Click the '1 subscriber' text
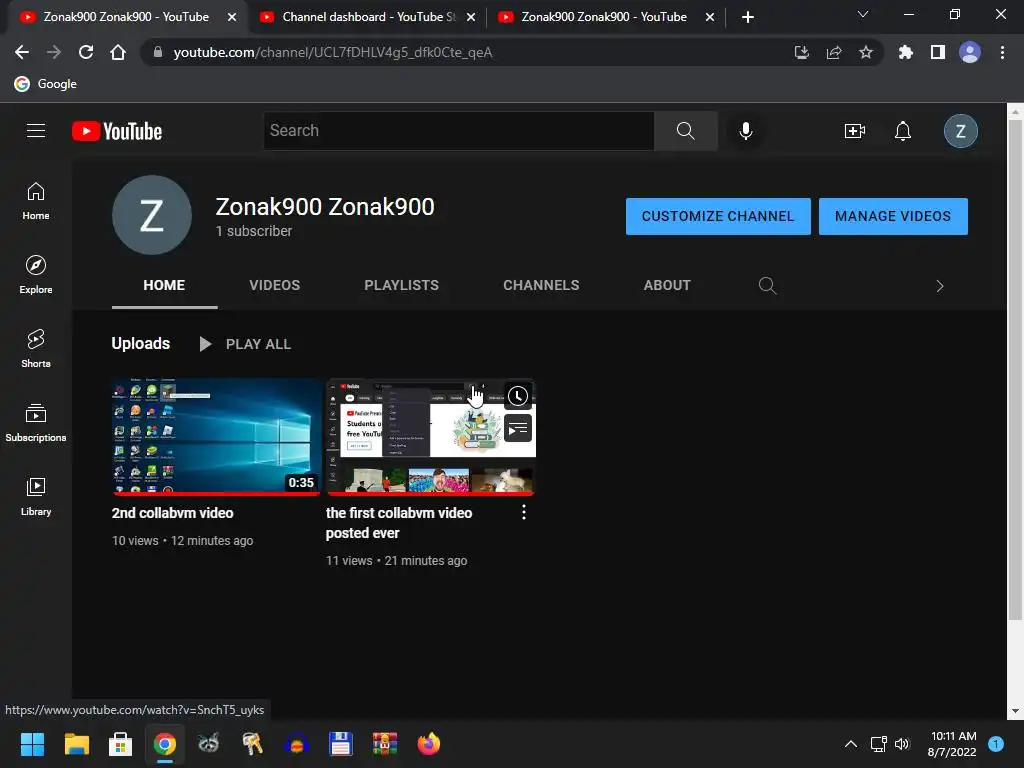The height and width of the screenshot is (768, 1024). (x=253, y=231)
